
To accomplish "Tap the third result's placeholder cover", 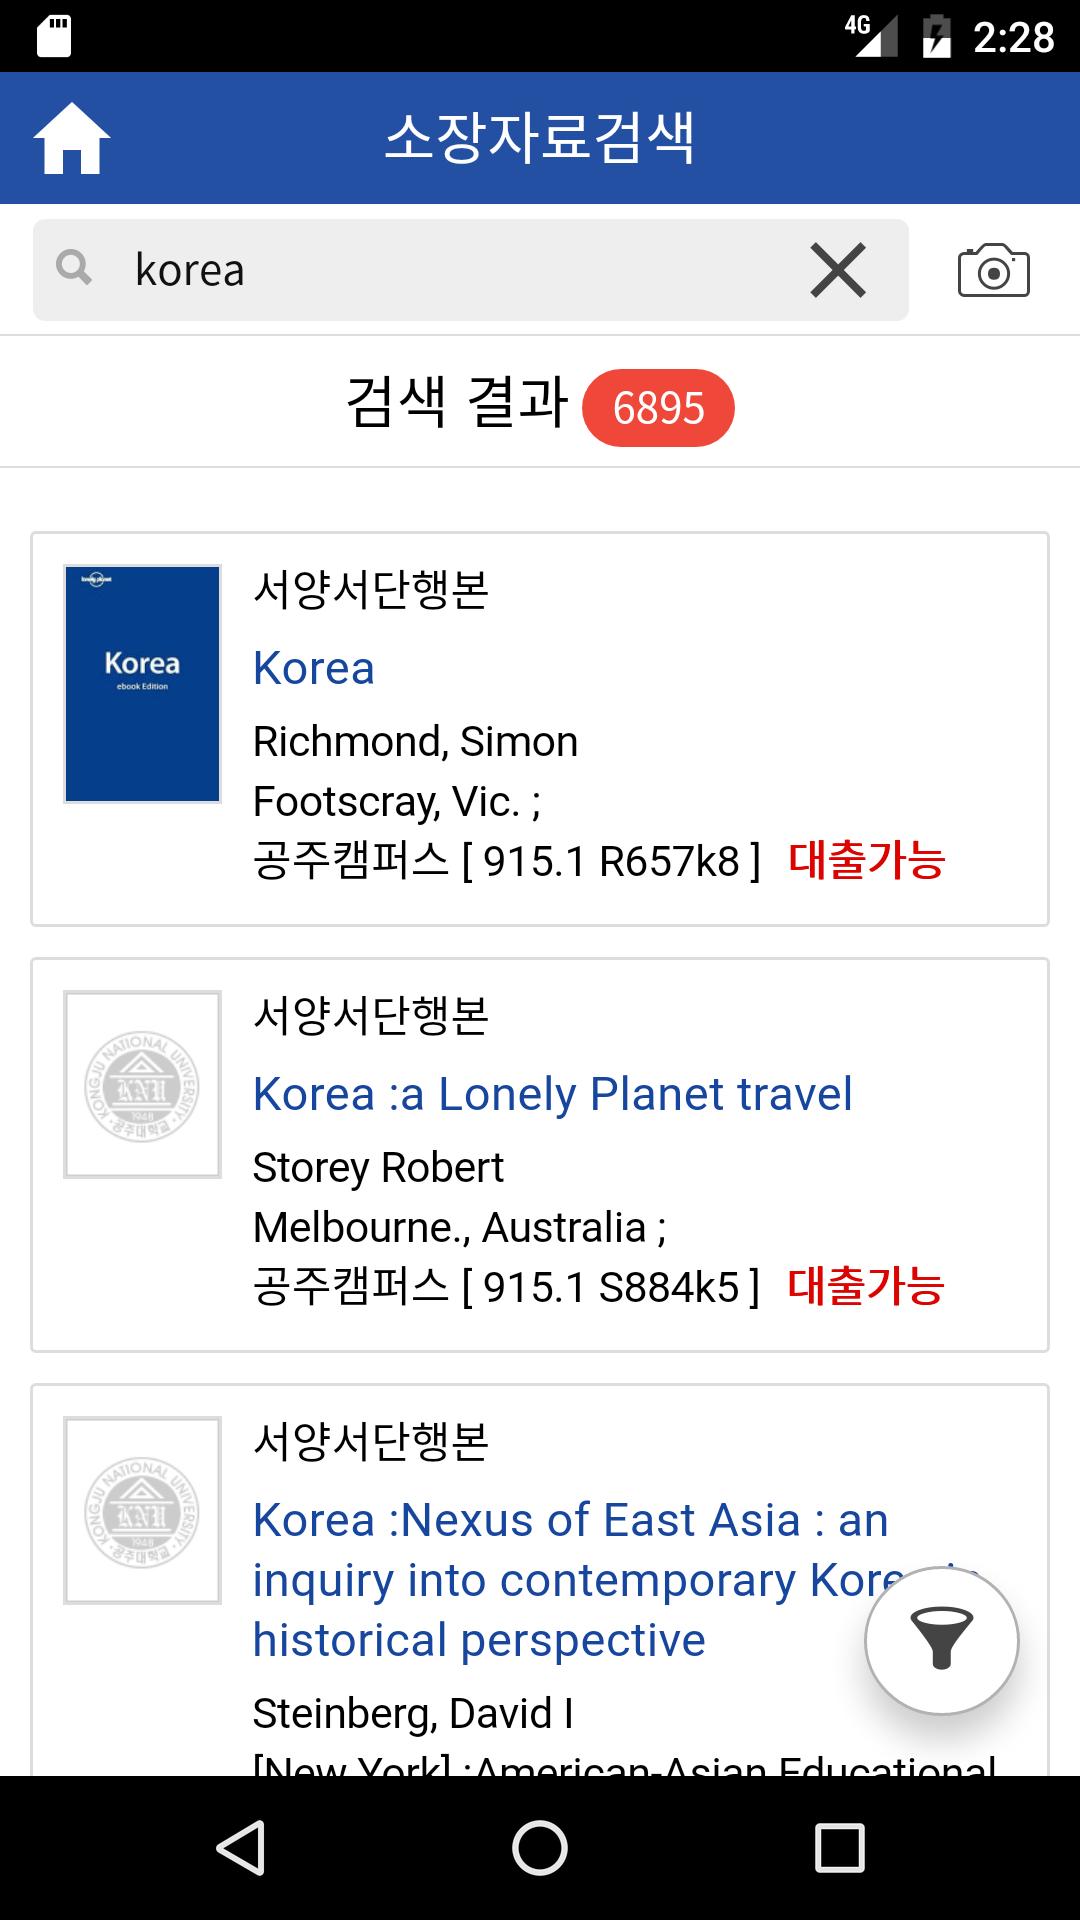I will tap(142, 1511).
